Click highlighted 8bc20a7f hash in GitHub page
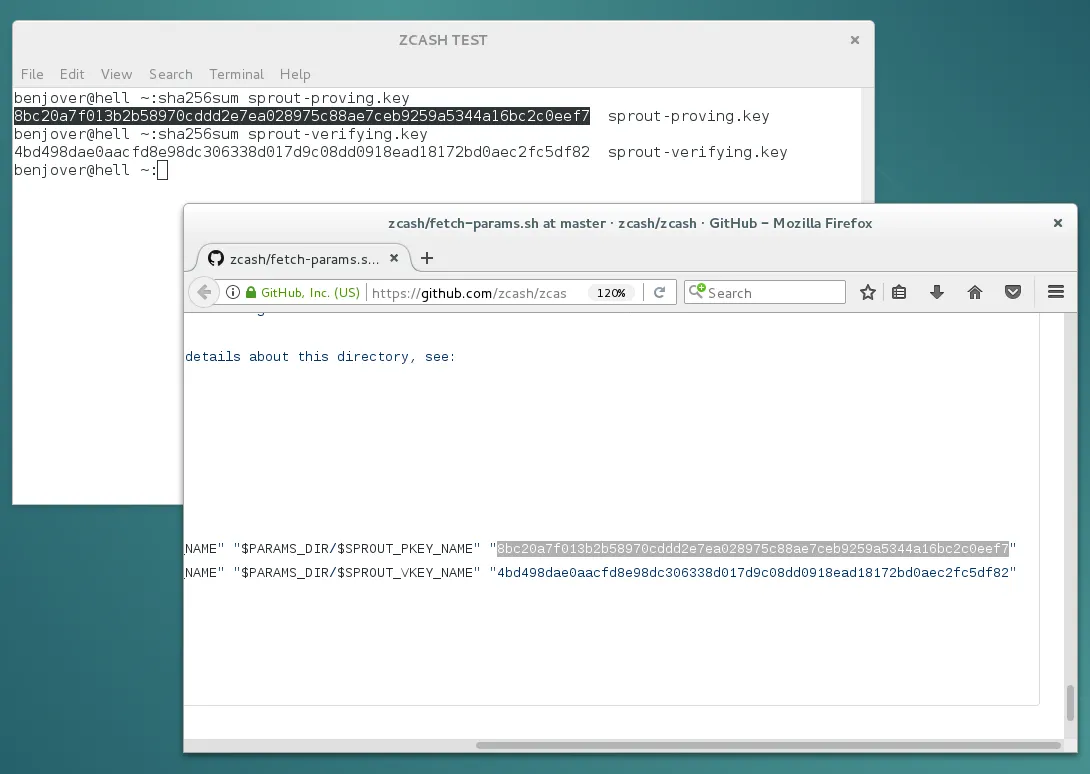 pyautogui.click(x=753, y=549)
